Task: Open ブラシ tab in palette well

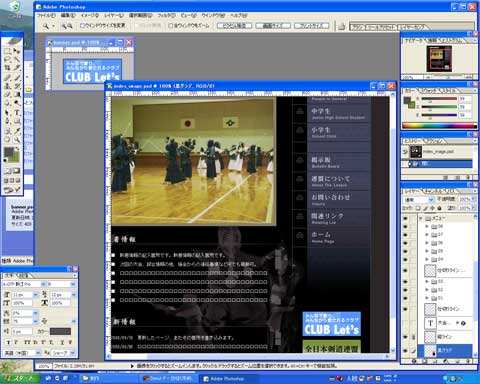Action: [x=358, y=27]
